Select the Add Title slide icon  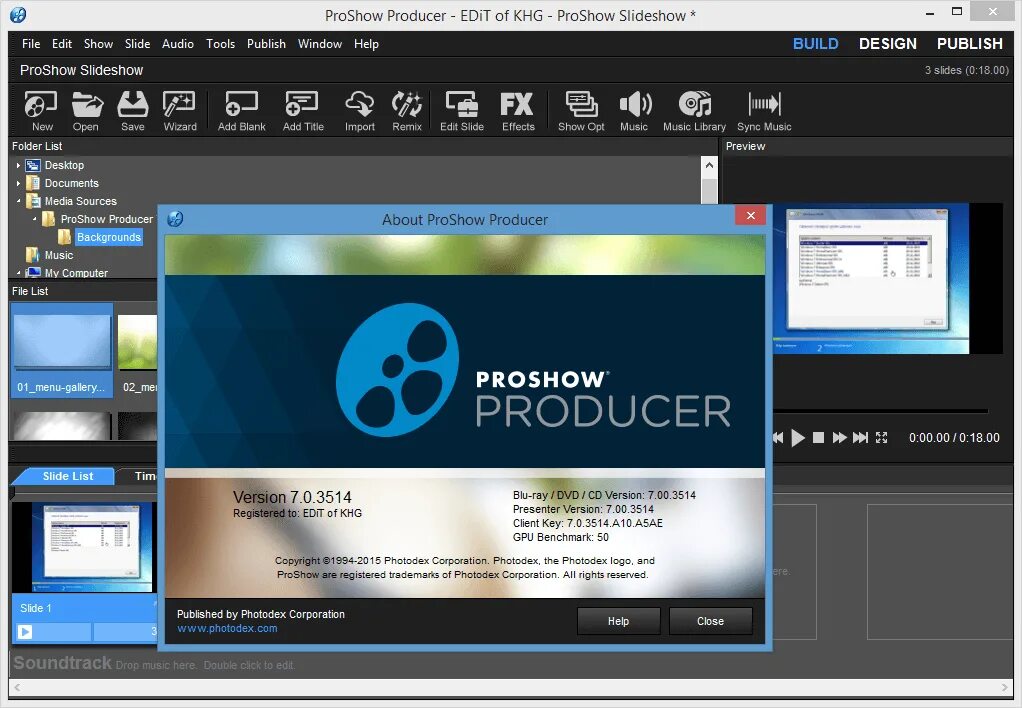[x=302, y=110]
